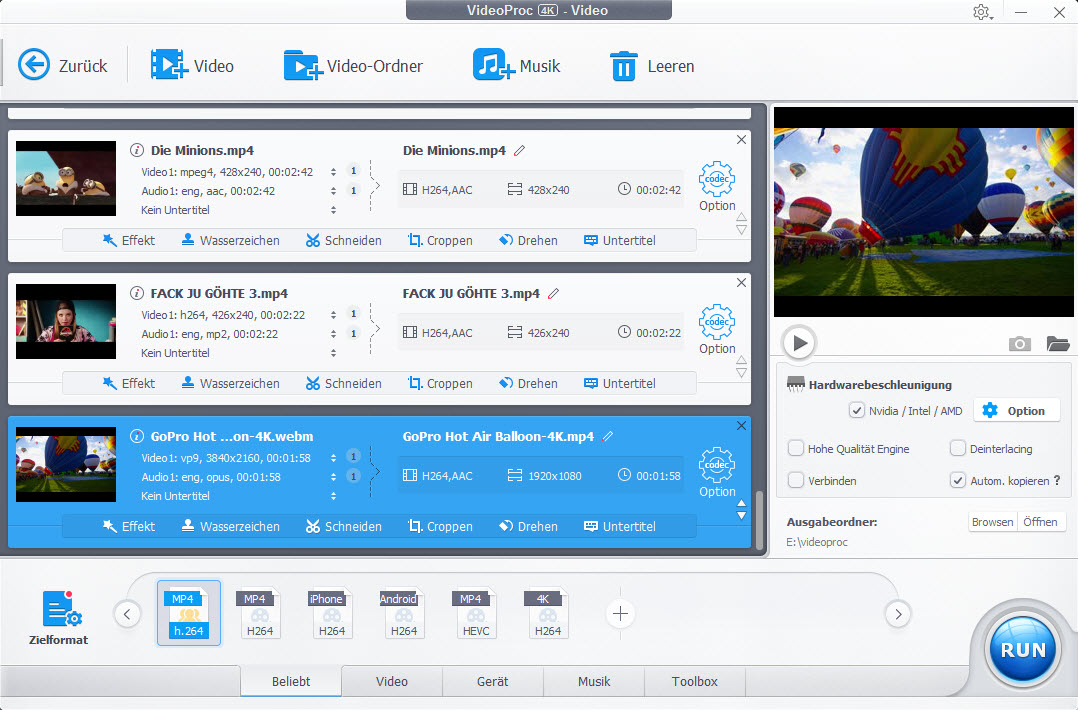Image resolution: width=1078 pixels, height=710 pixels.
Task: Switch to the Musik format tab
Action: (594, 681)
